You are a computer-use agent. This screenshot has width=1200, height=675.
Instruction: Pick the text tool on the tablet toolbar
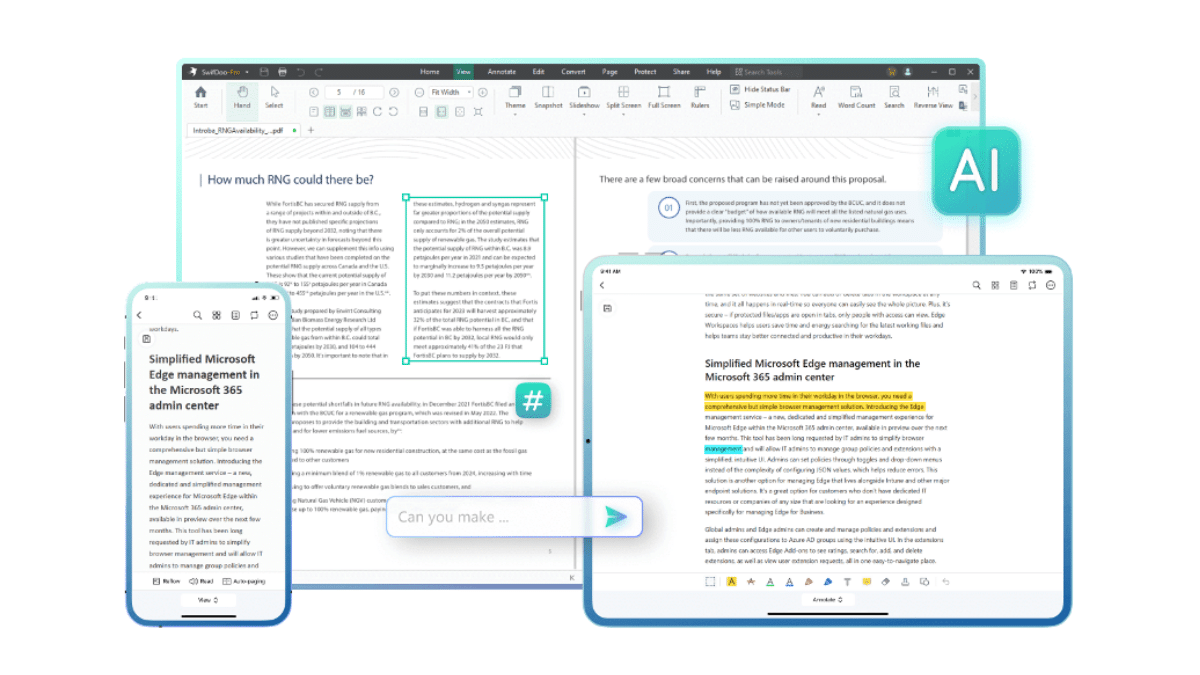(x=847, y=582)
